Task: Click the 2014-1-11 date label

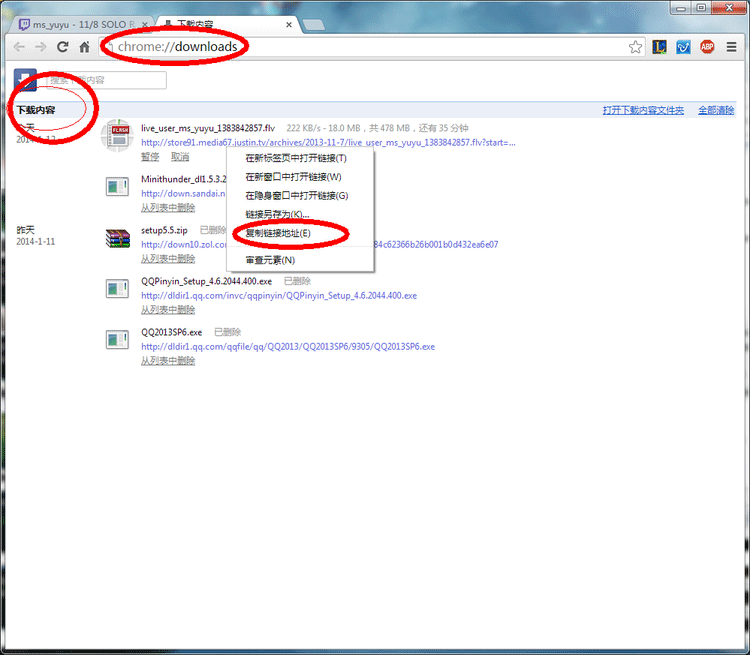Action: tap(36, 242)
